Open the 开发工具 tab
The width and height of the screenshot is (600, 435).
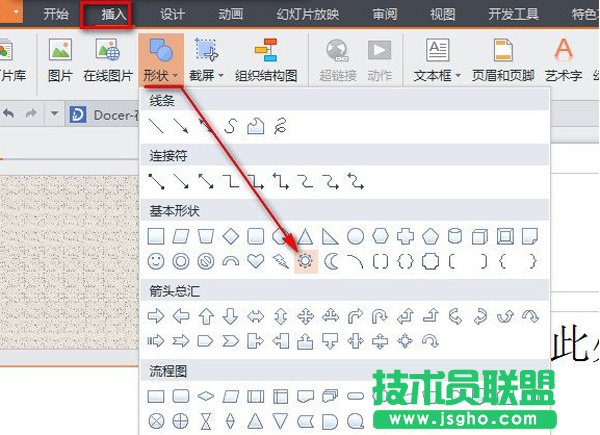(513, 15)
